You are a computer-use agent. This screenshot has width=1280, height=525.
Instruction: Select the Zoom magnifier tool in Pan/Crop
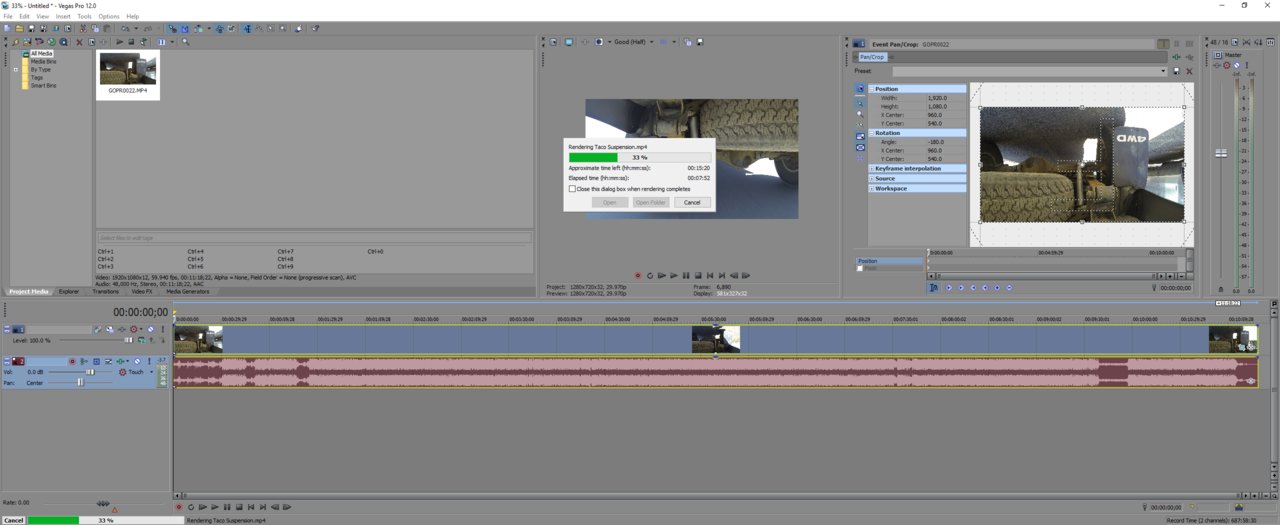860,114
